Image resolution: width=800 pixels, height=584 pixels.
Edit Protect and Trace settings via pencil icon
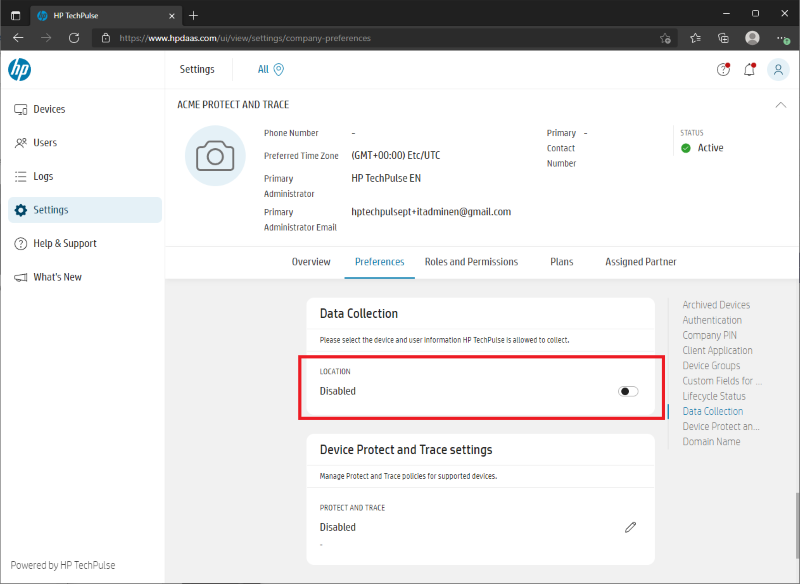click(630, 527)
